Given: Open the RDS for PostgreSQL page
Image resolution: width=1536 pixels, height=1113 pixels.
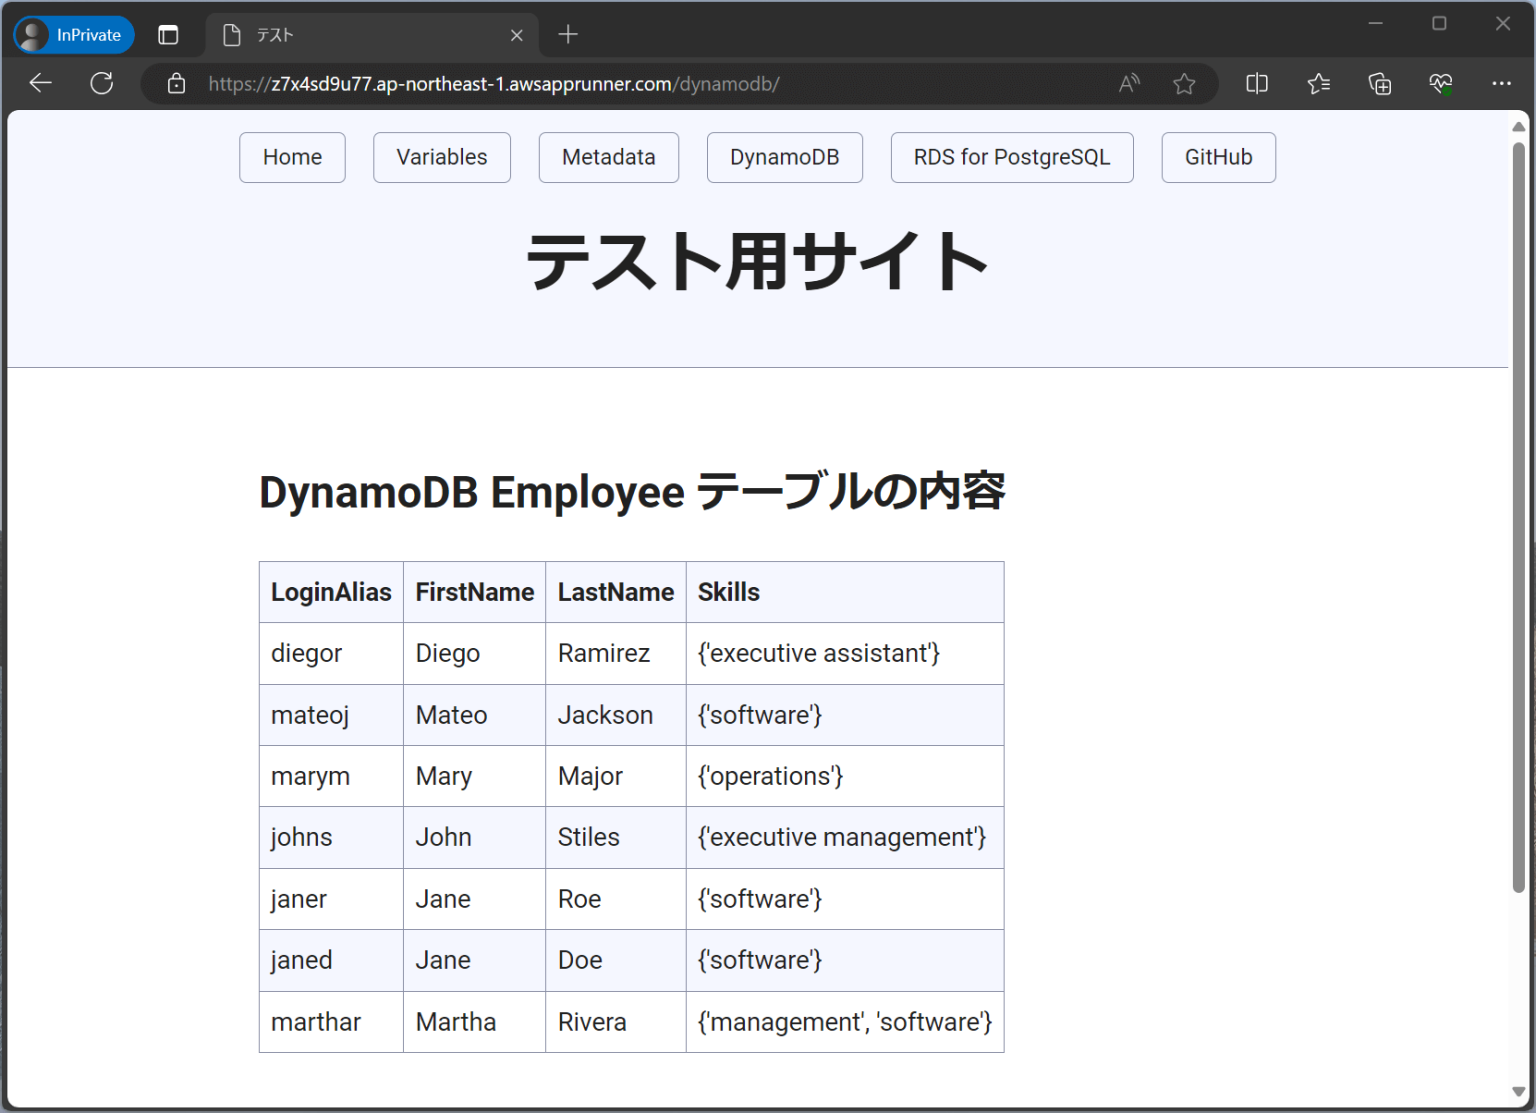Looking at the screenshot, I should (x=1011, y=157).
